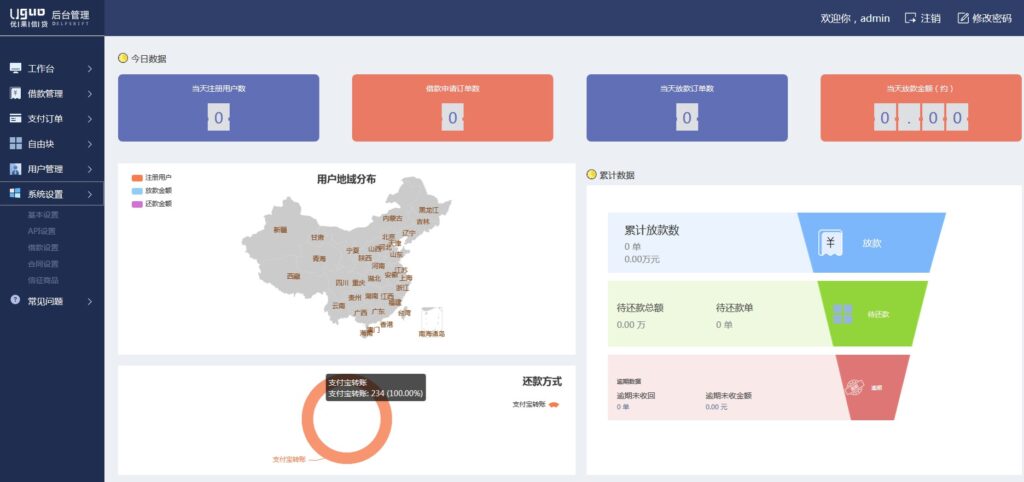
Task: Click the 待还款单 label
Action: click(x=735, y=308)
